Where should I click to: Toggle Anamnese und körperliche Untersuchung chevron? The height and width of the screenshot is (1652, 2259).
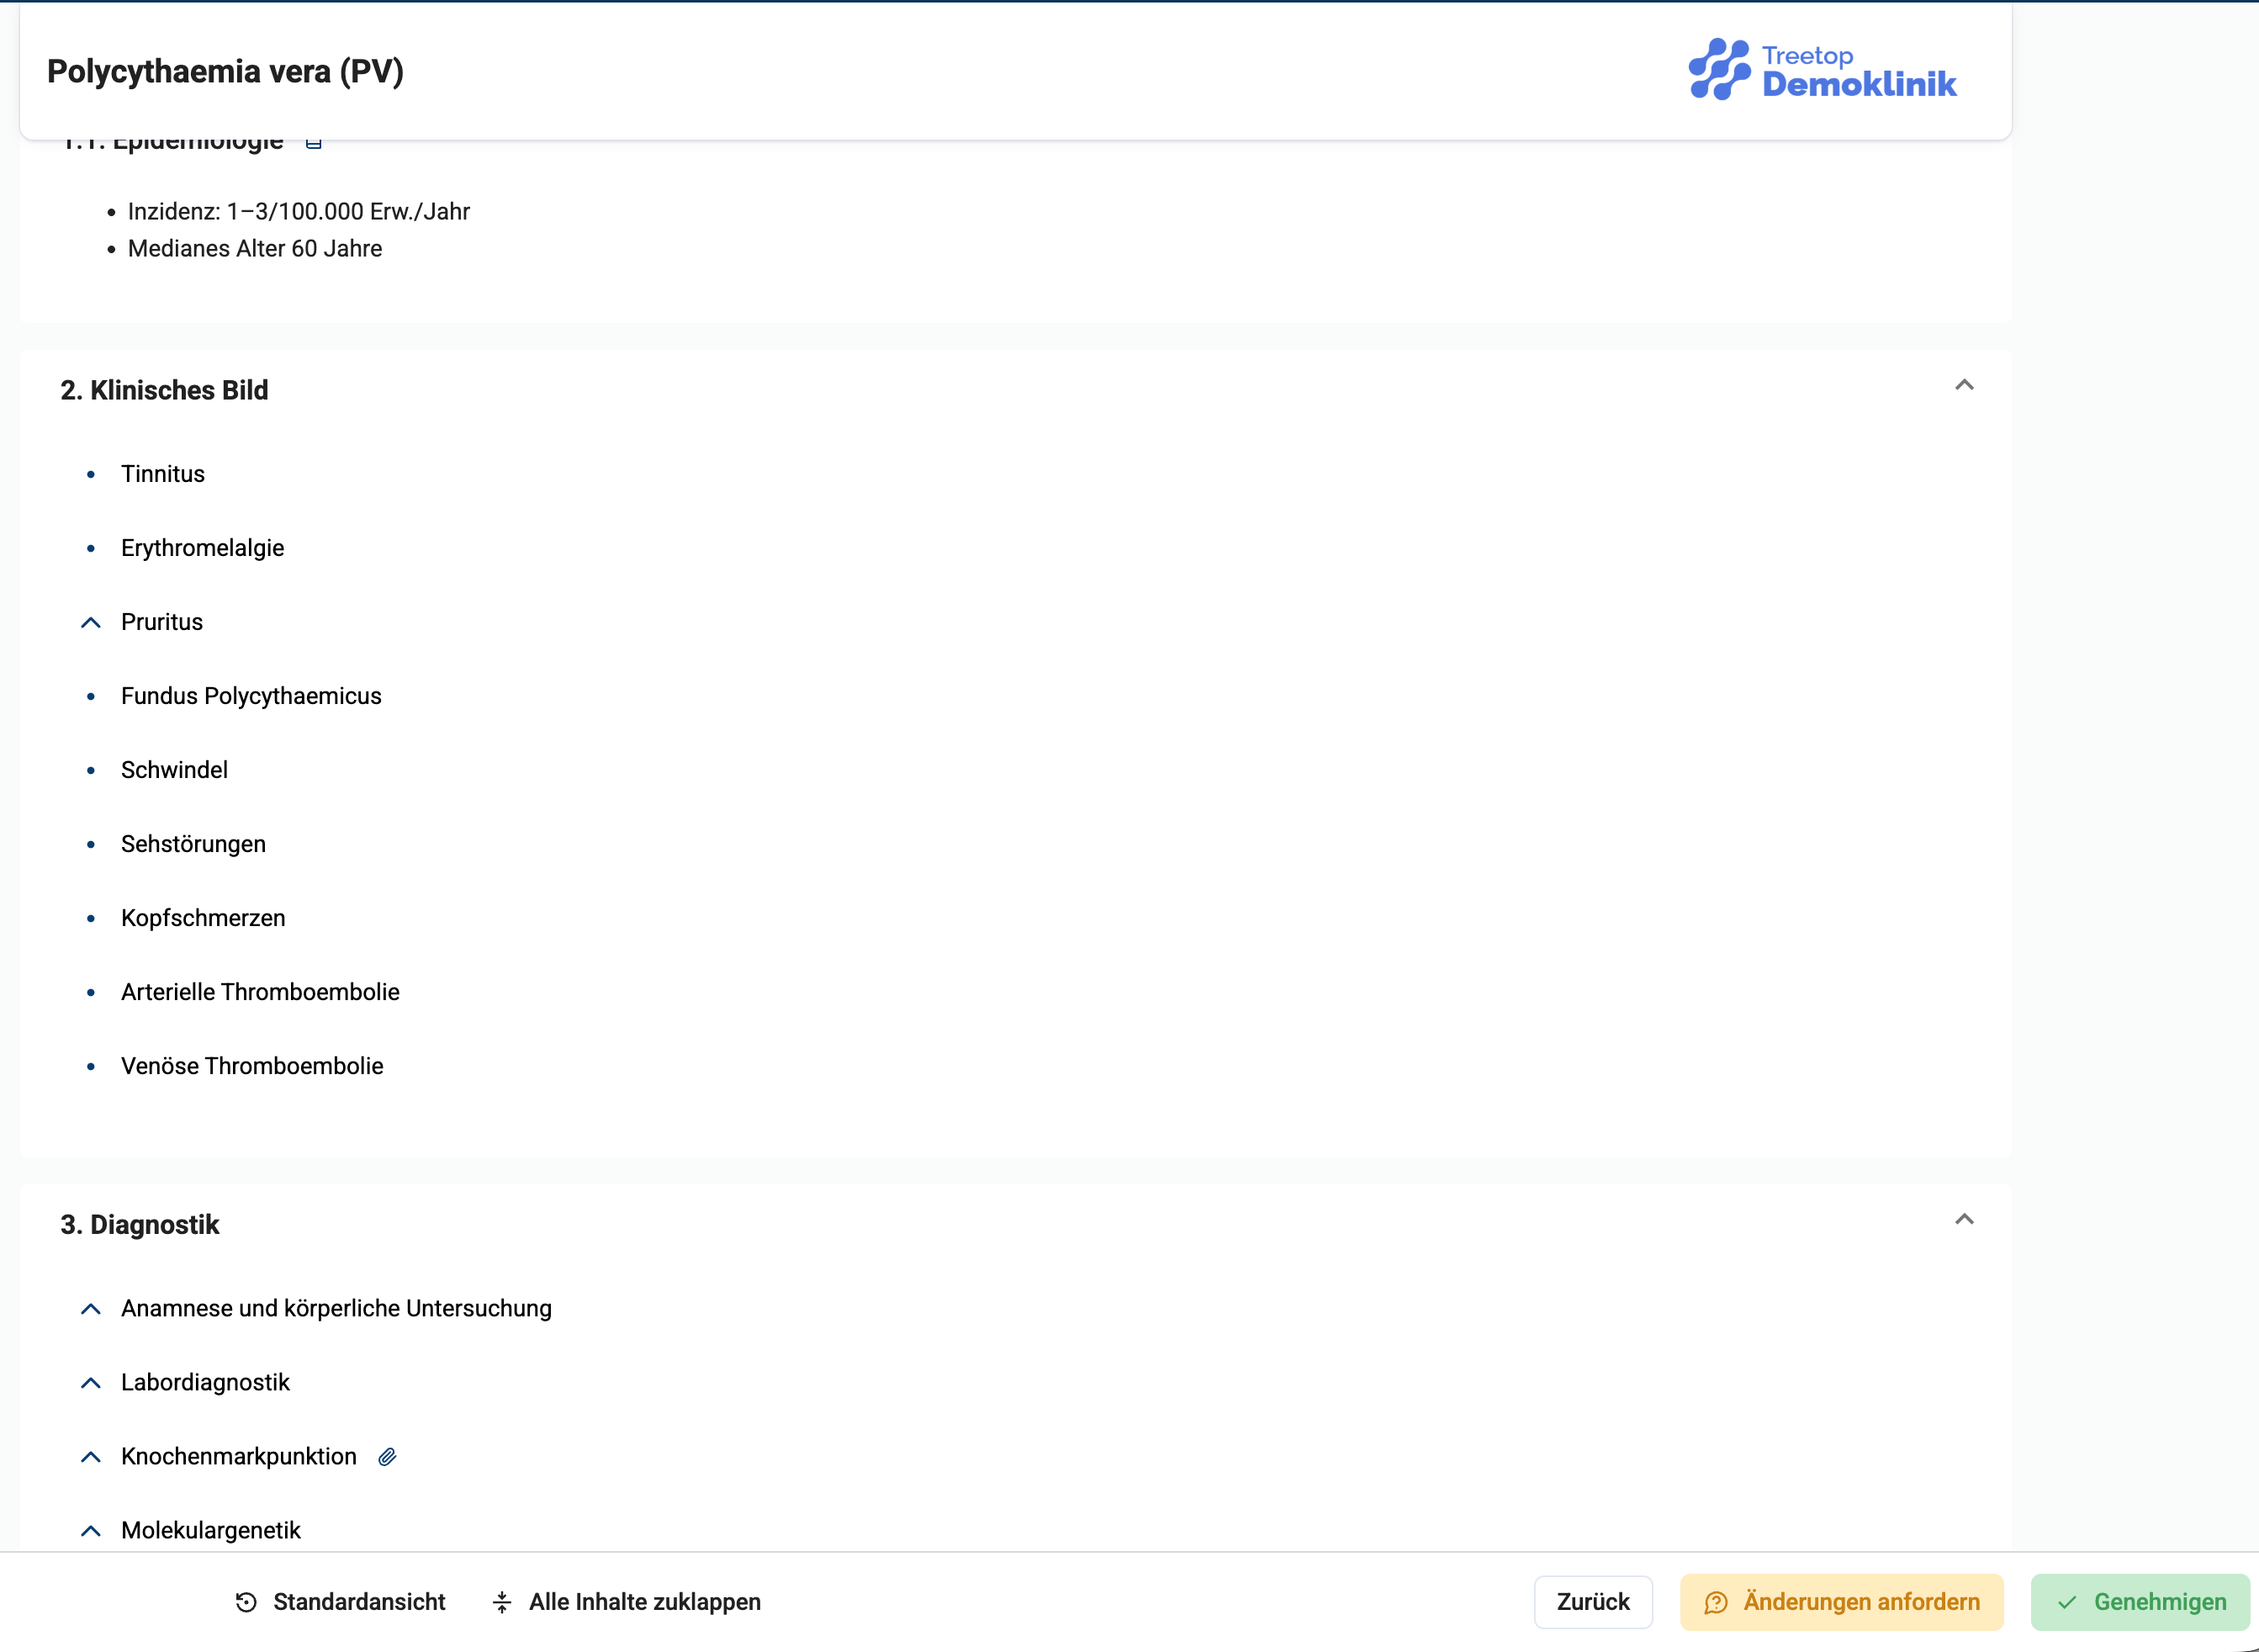pyautogui.click(x=91, y=1309)
